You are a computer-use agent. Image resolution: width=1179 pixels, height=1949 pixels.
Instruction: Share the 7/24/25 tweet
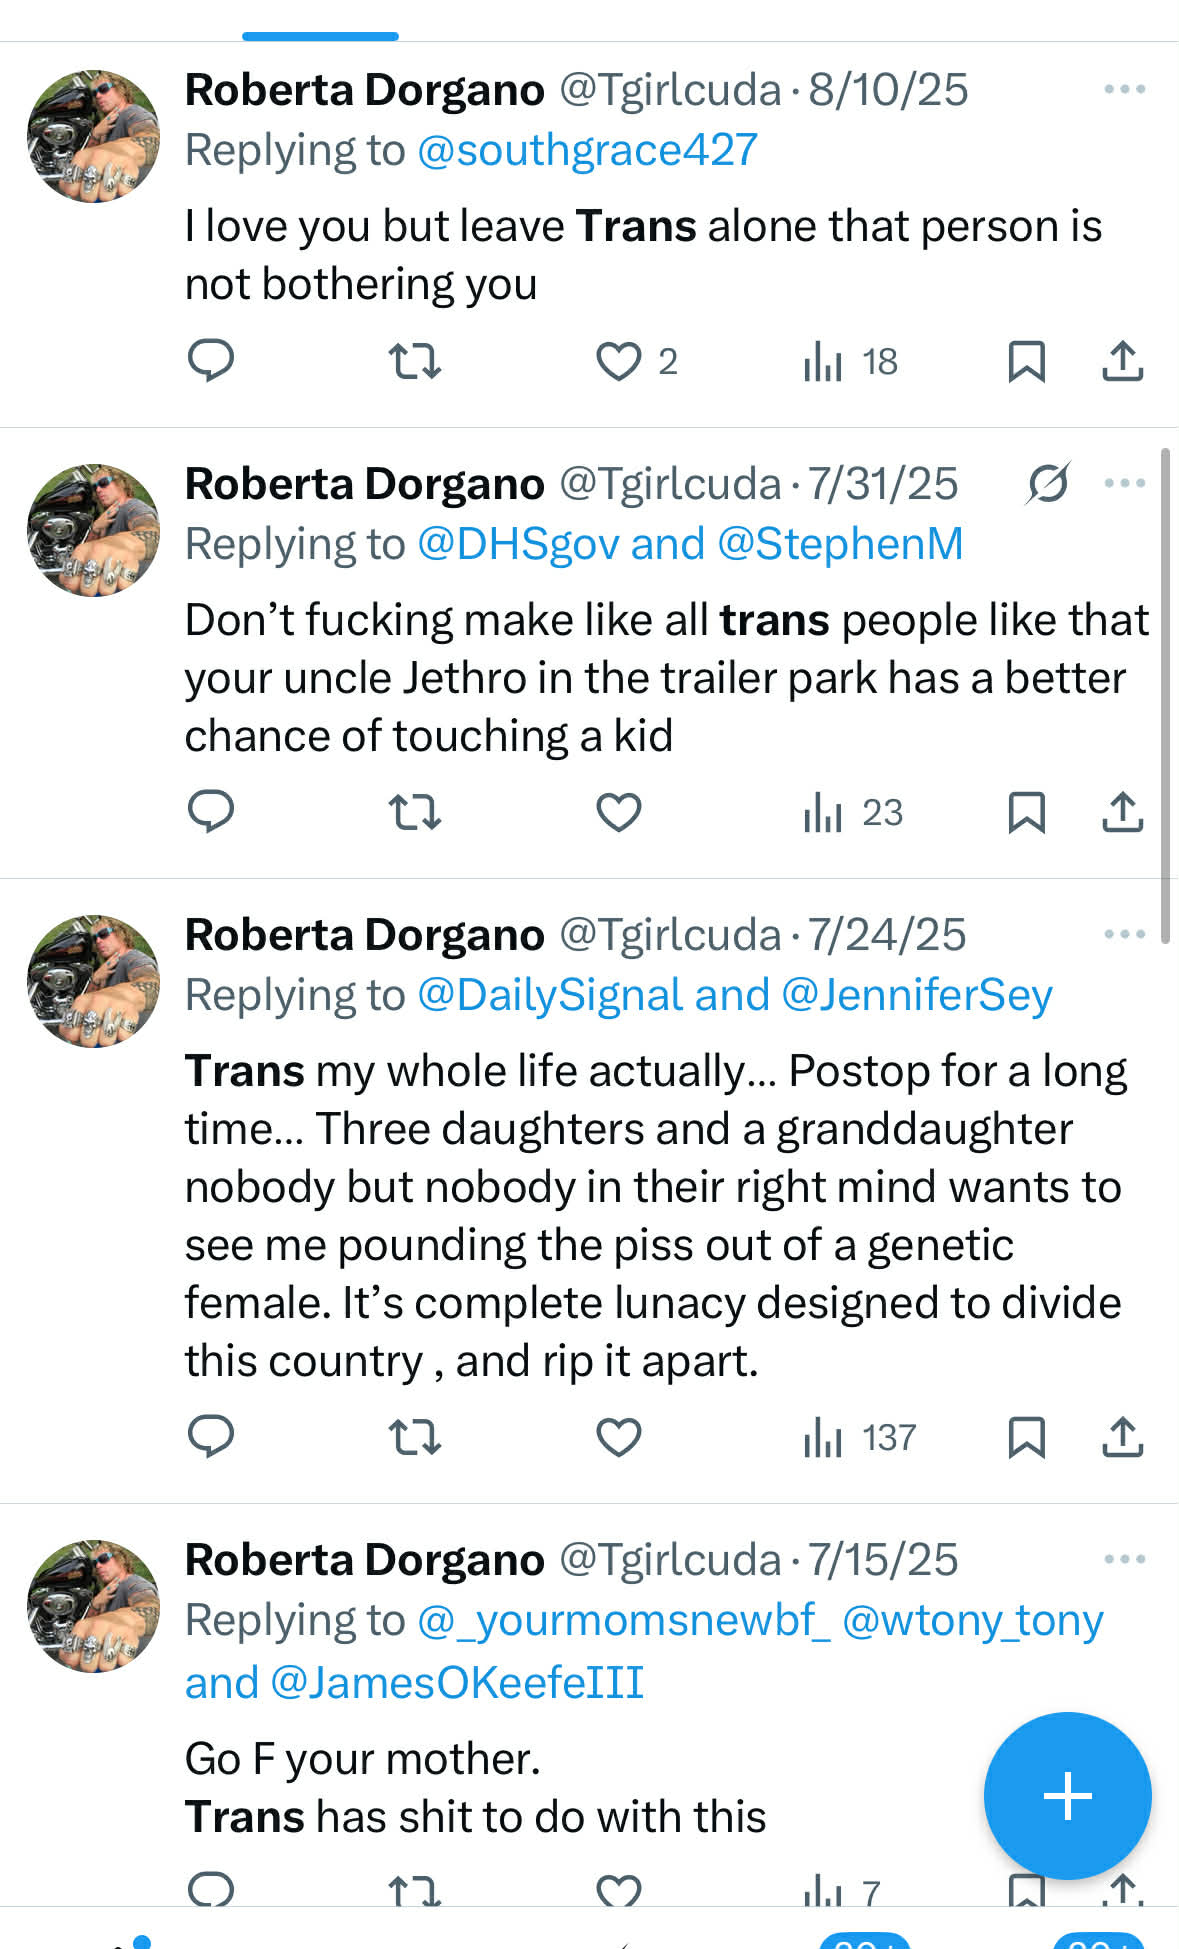pyautogui.click(x=1122, y=1437)
